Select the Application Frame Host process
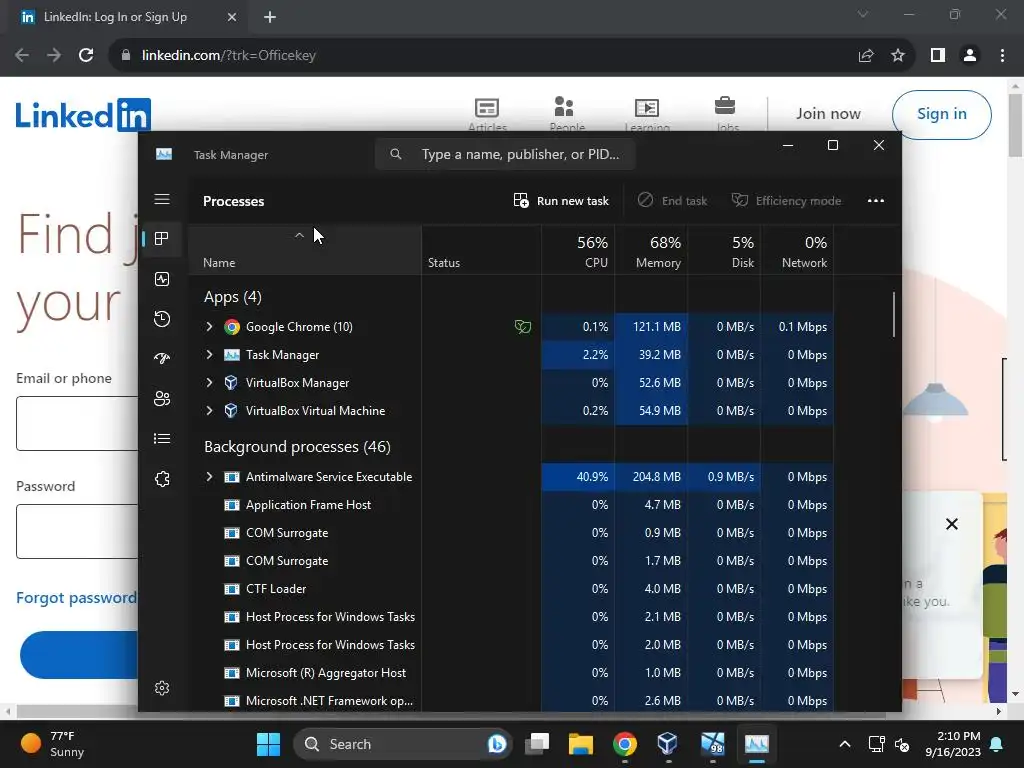 click(511, 505)
